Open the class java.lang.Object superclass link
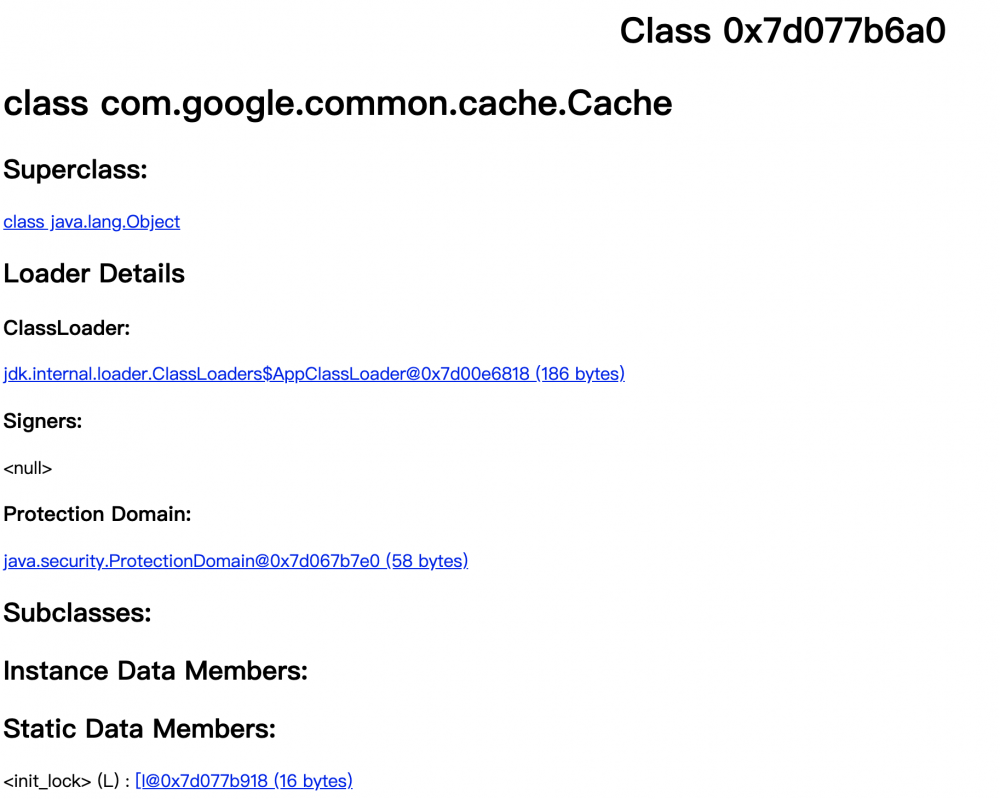 tap(92, 222)
